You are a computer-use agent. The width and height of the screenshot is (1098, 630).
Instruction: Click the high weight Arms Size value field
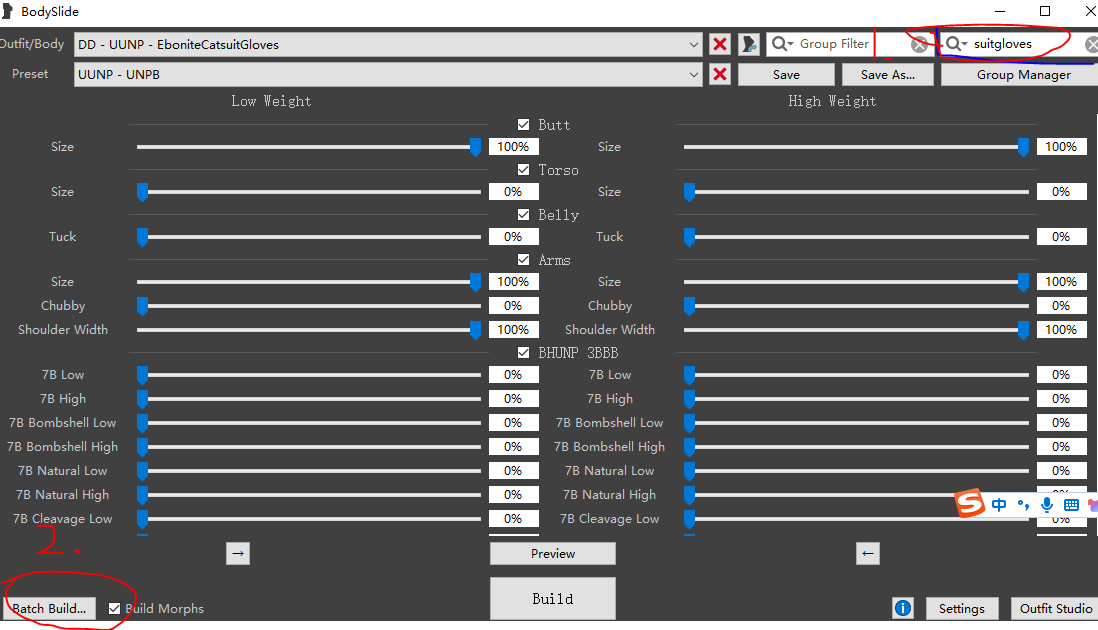(x=1061, y=281)
